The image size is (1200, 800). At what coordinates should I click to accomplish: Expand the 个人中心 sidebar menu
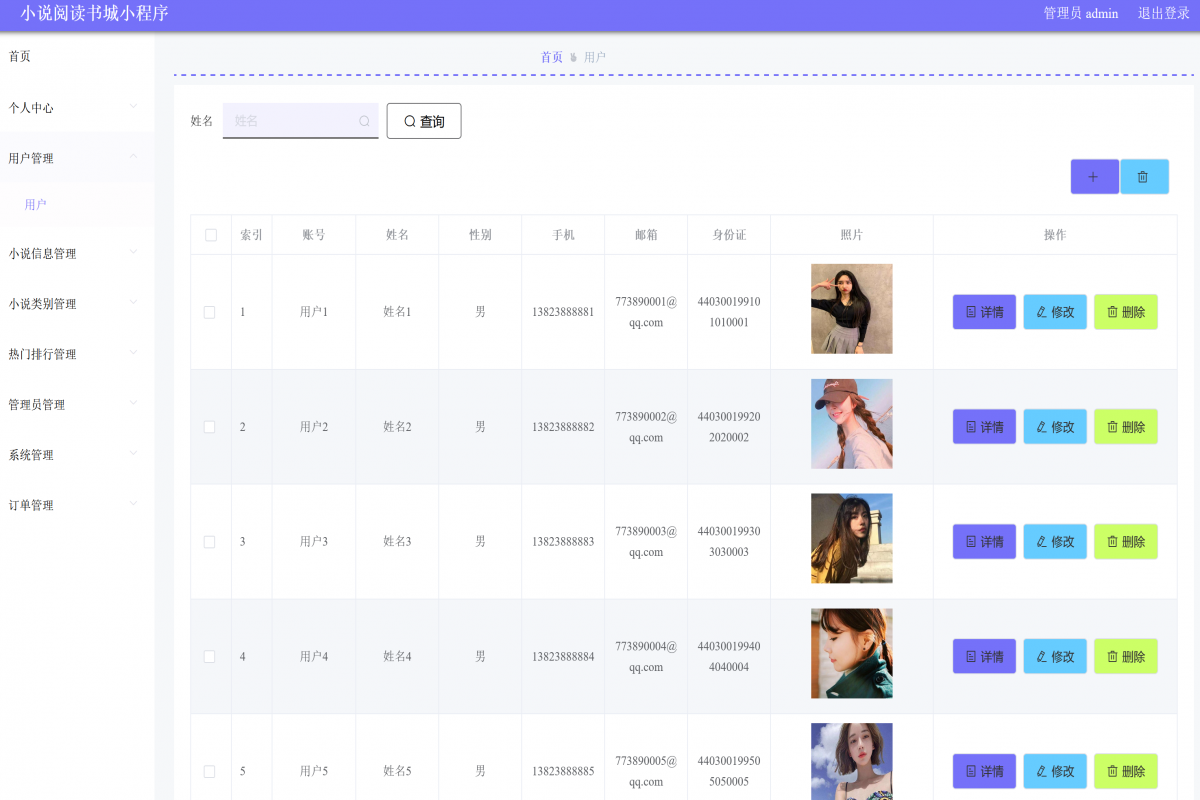70,107
